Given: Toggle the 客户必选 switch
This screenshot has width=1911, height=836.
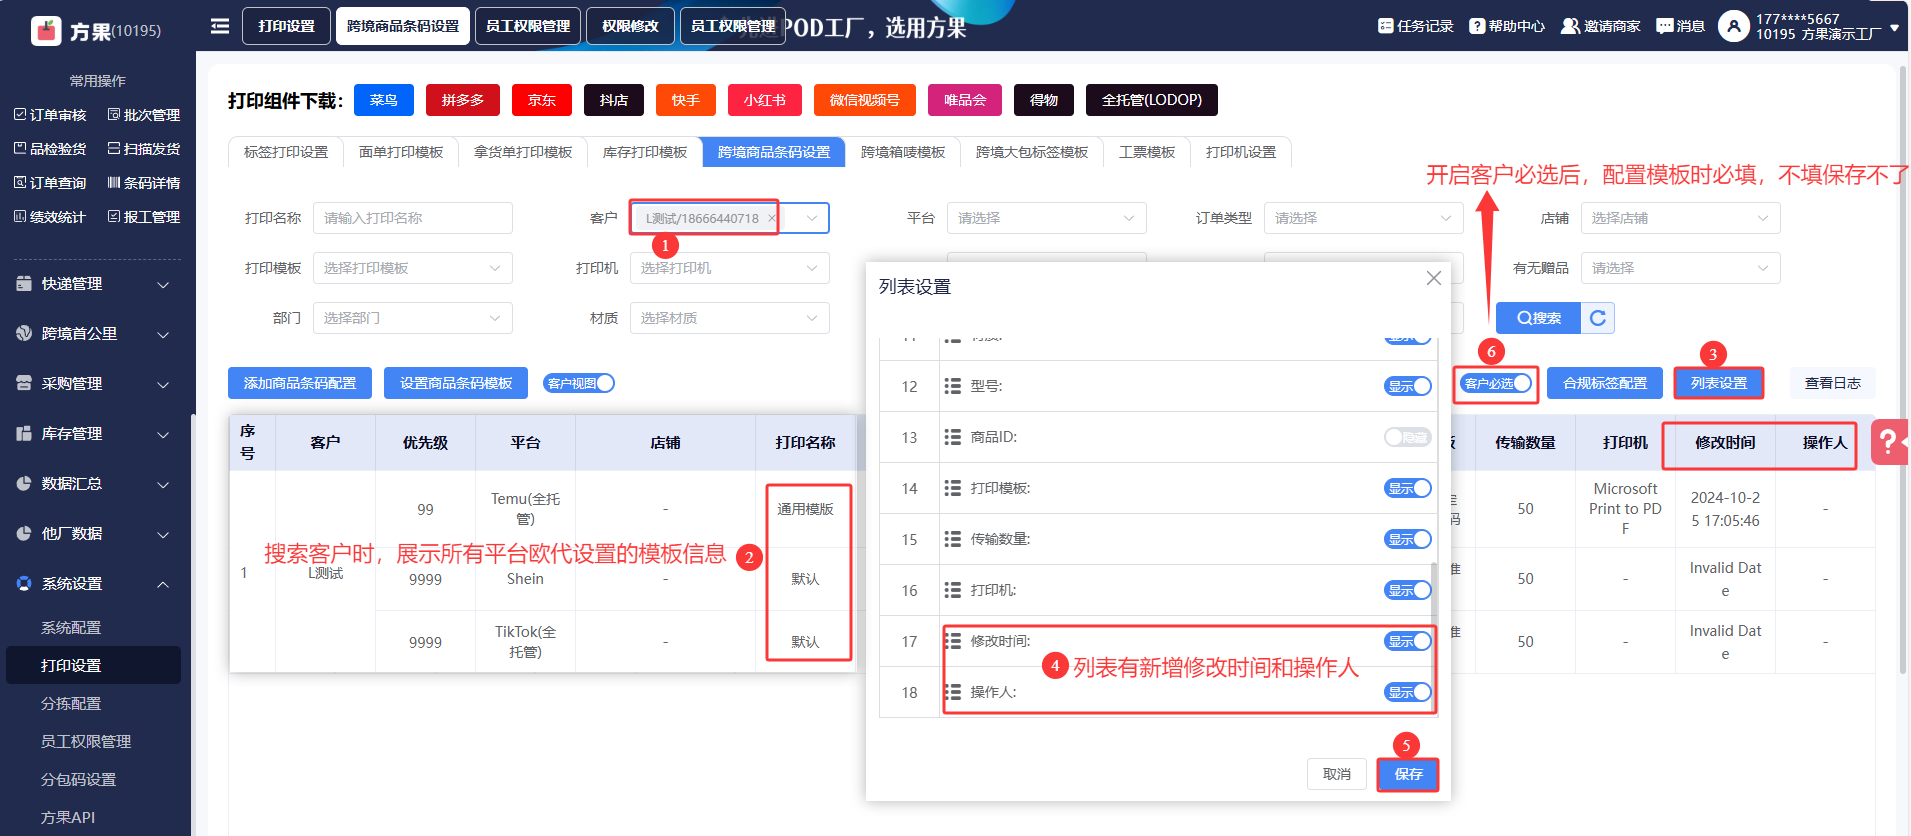Looking at the screenshot, I should pyautogui.click(x=1496, y=383).
